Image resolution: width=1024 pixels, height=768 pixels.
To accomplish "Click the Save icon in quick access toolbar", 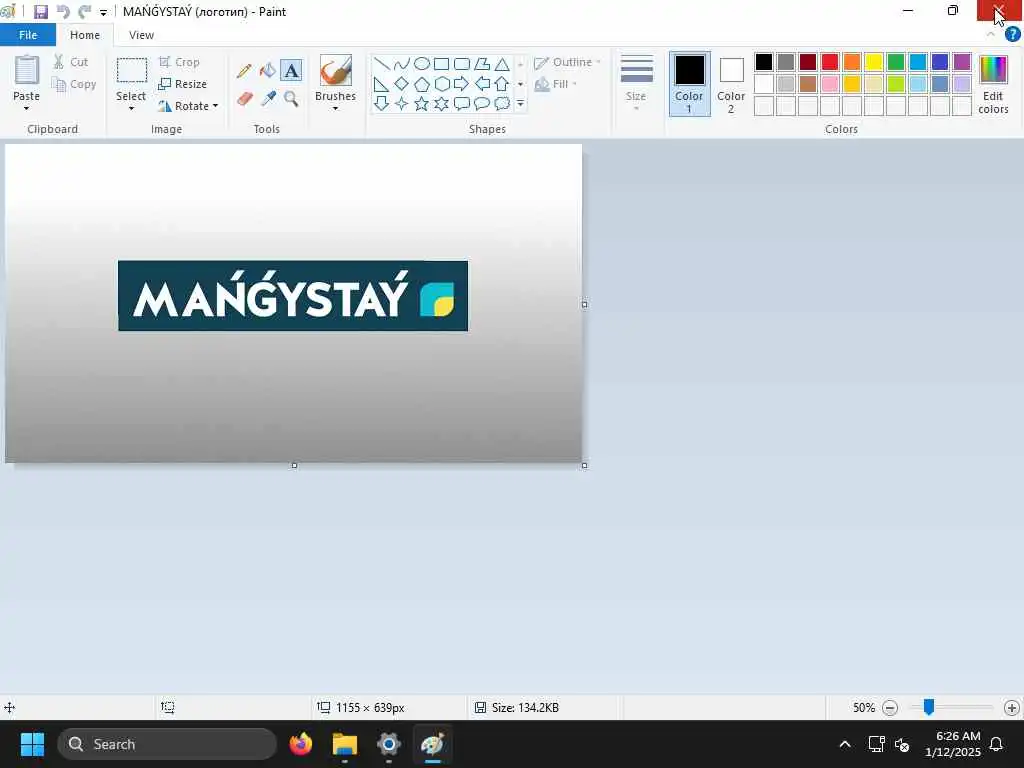I will 40,12.
